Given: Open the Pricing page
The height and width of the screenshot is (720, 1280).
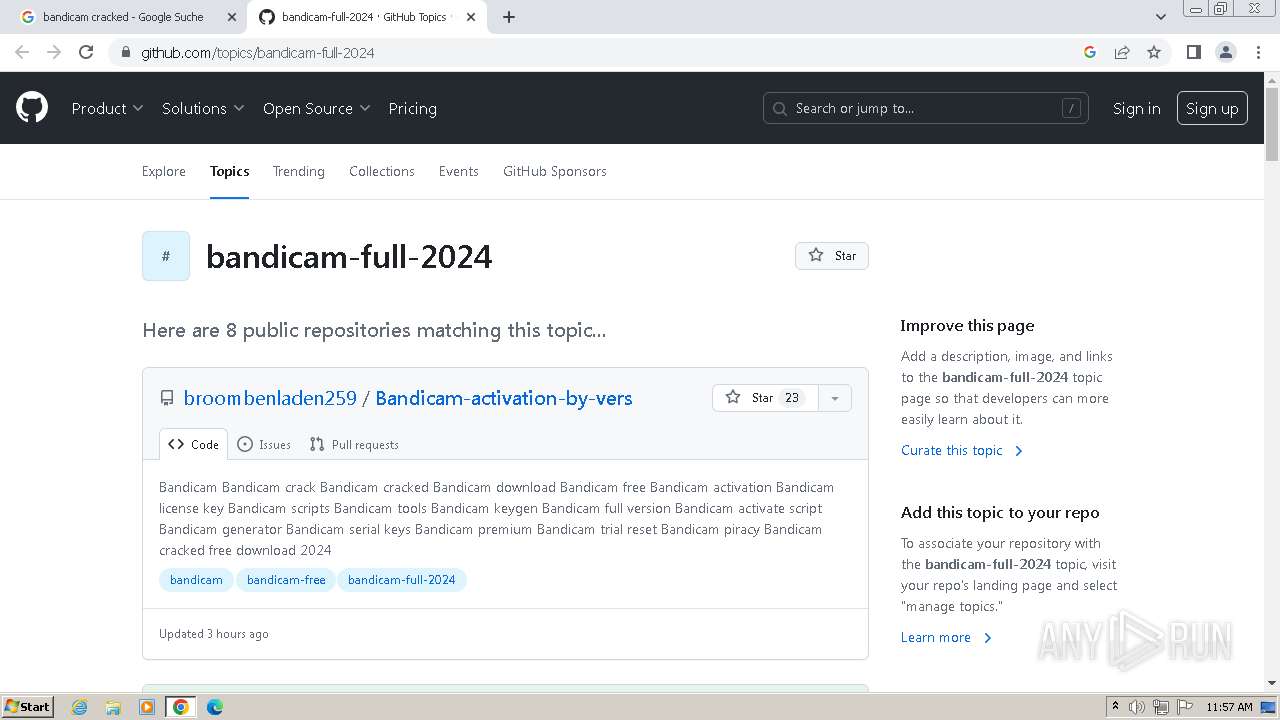Looking at the screenshot, I should pos(412,108).
